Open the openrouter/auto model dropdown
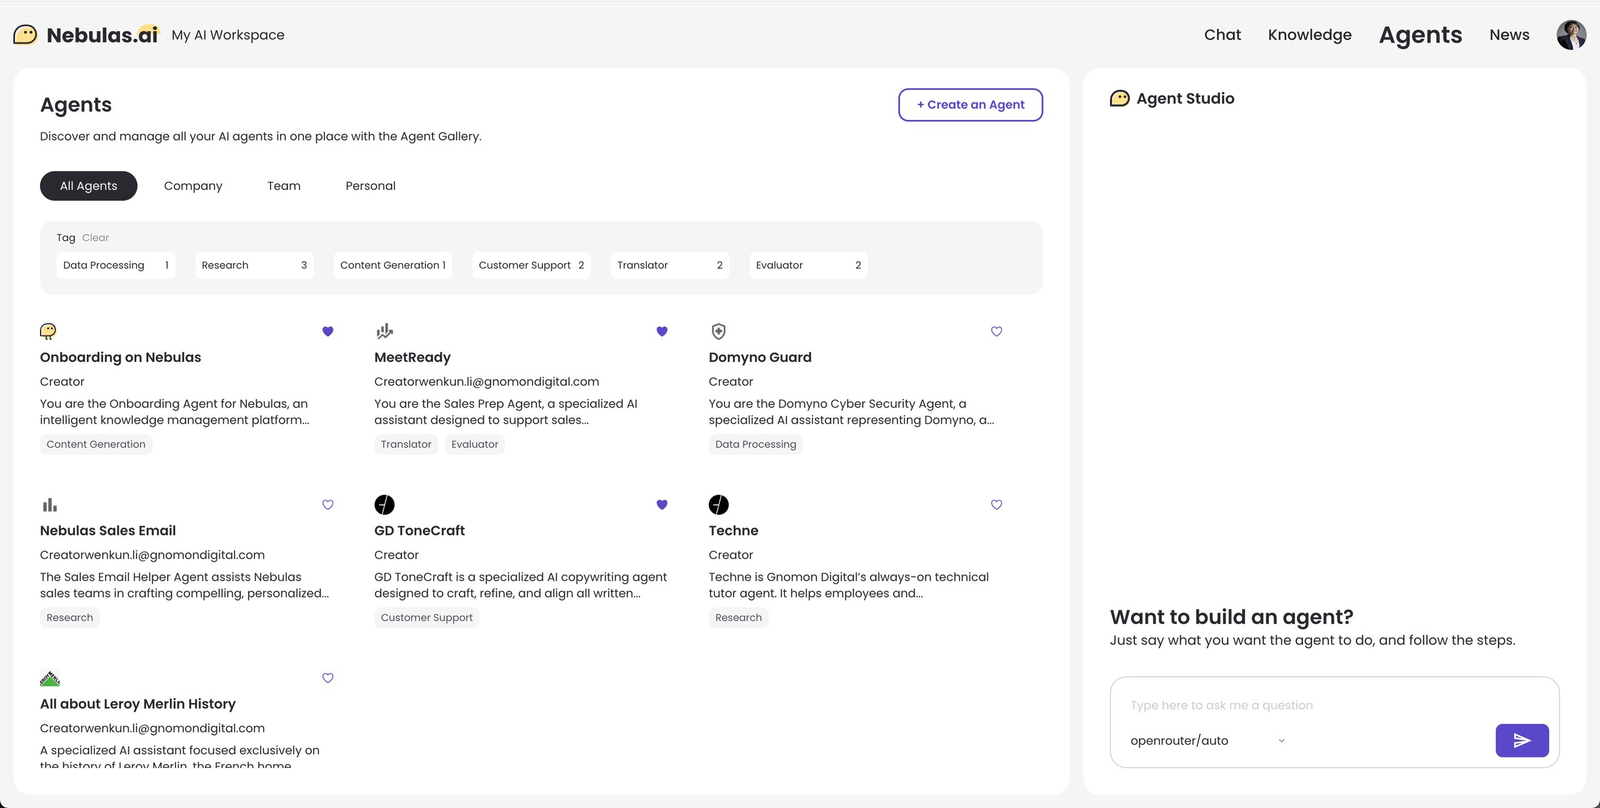The height and width of the screenshot is (808, 1600). (x=1207, y=741)
